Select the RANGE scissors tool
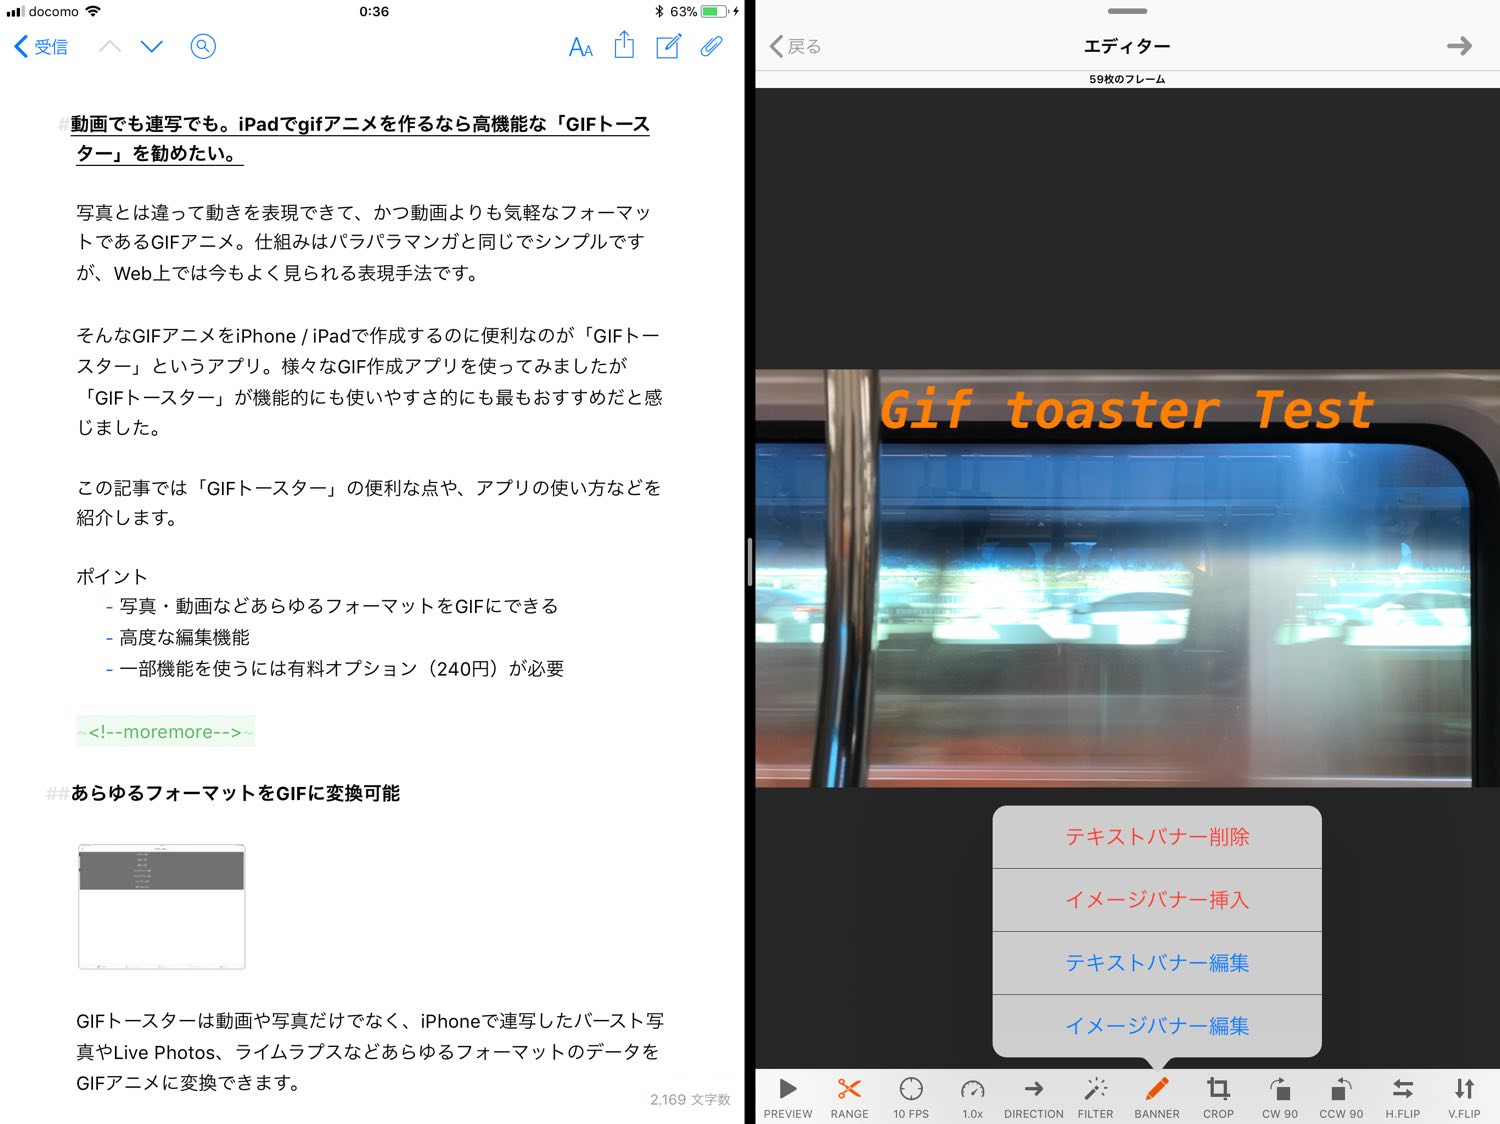 point(849,1097)
